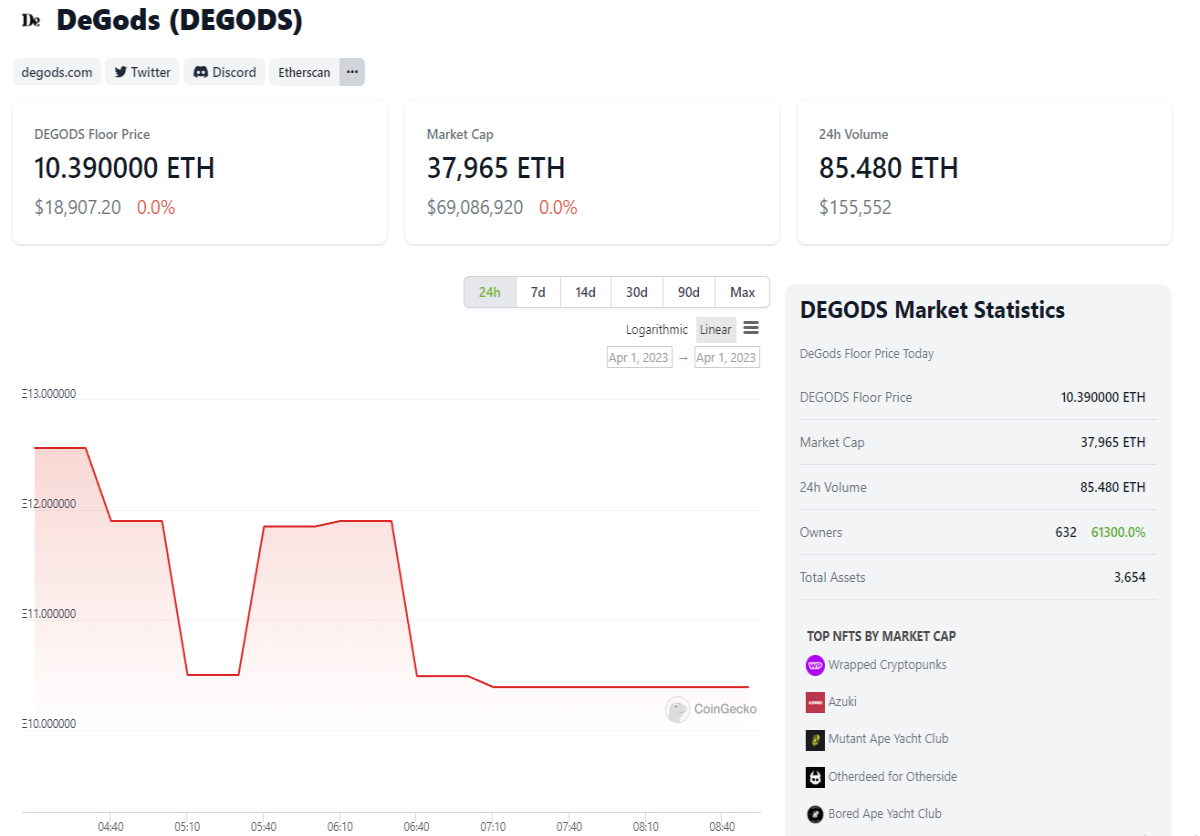The width and height of the screenshot is (1200, 836).
Task: Show the Max time range chart
Action: (742, 292)
